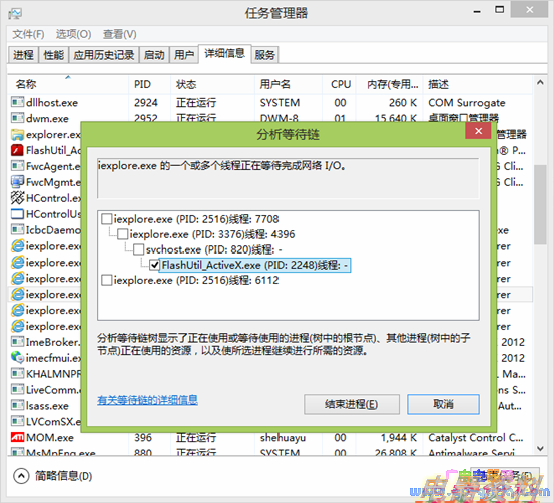
Task: Click the 取消 button
Action: pos(443,404)
